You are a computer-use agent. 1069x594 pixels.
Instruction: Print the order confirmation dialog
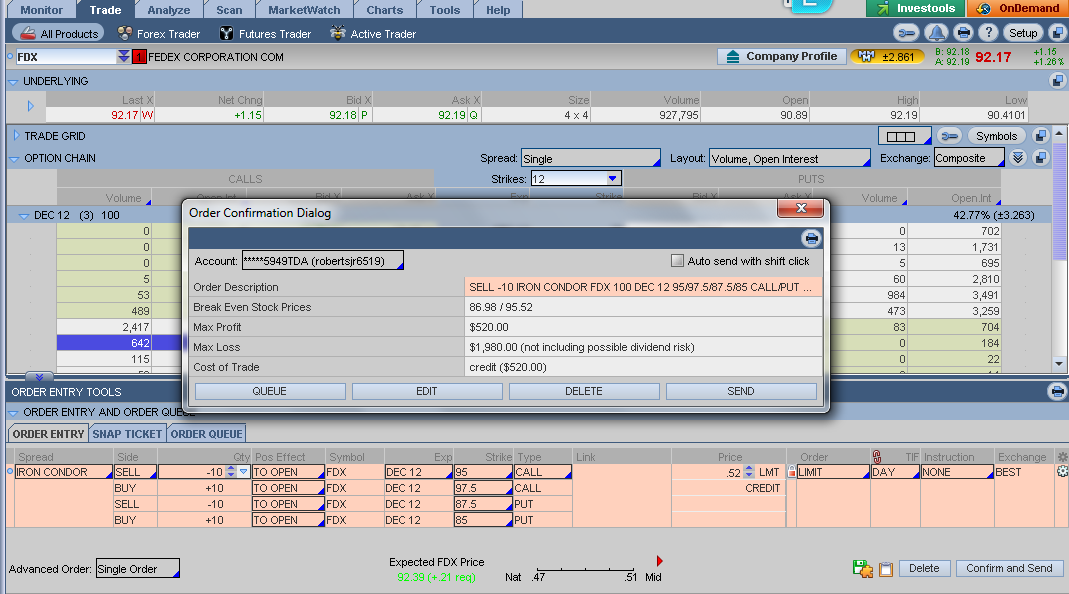tap(811, 238)
